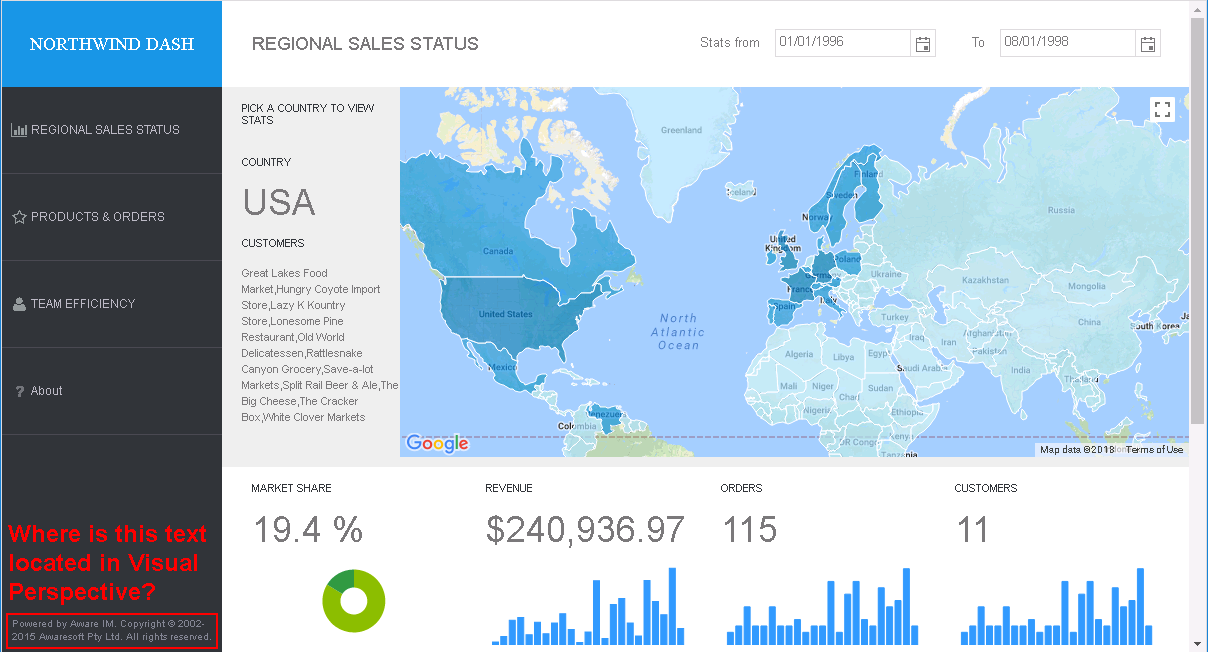Click the down arrow of the page scrollbar
This screenshot has width=1208, height=652.
[1198, 642]
